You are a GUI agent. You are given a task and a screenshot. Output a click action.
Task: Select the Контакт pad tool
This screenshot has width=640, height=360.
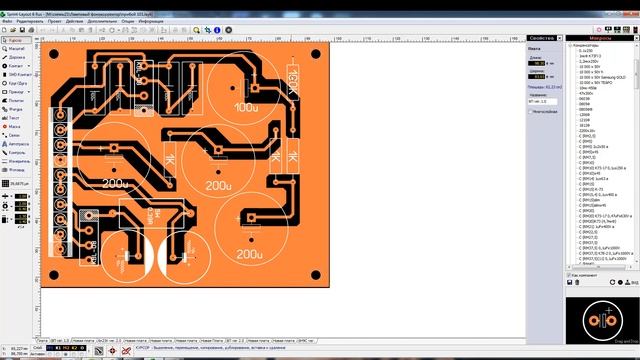click(13, 66)
